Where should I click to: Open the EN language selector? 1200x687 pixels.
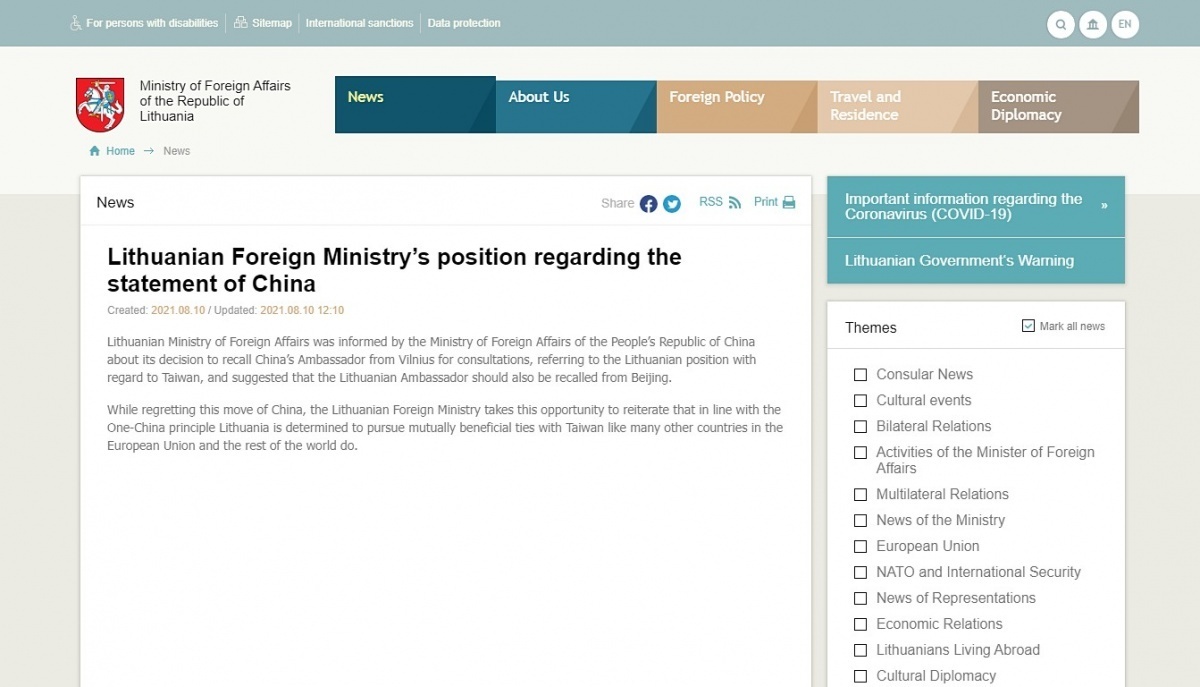coord(1126,24)
